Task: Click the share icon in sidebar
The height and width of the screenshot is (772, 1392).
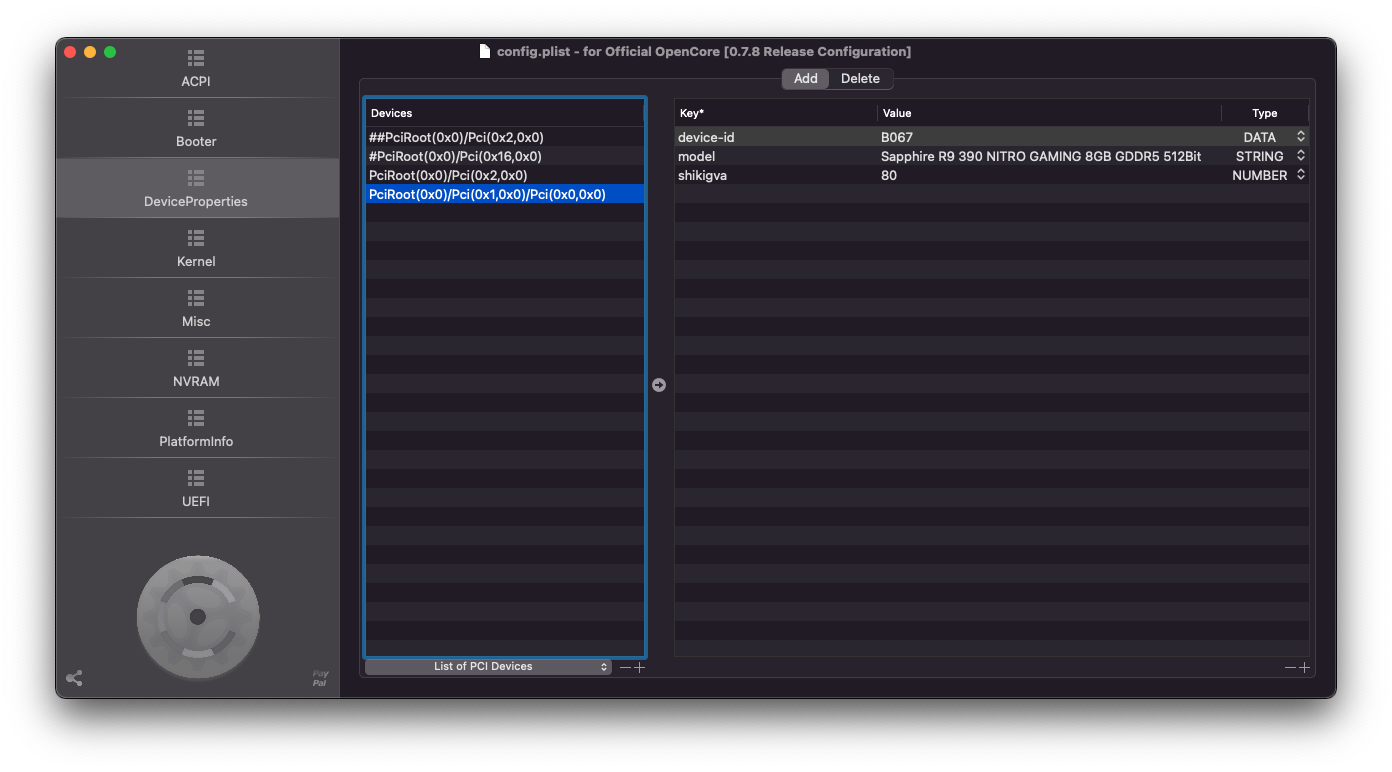Action: coord(74,678)
